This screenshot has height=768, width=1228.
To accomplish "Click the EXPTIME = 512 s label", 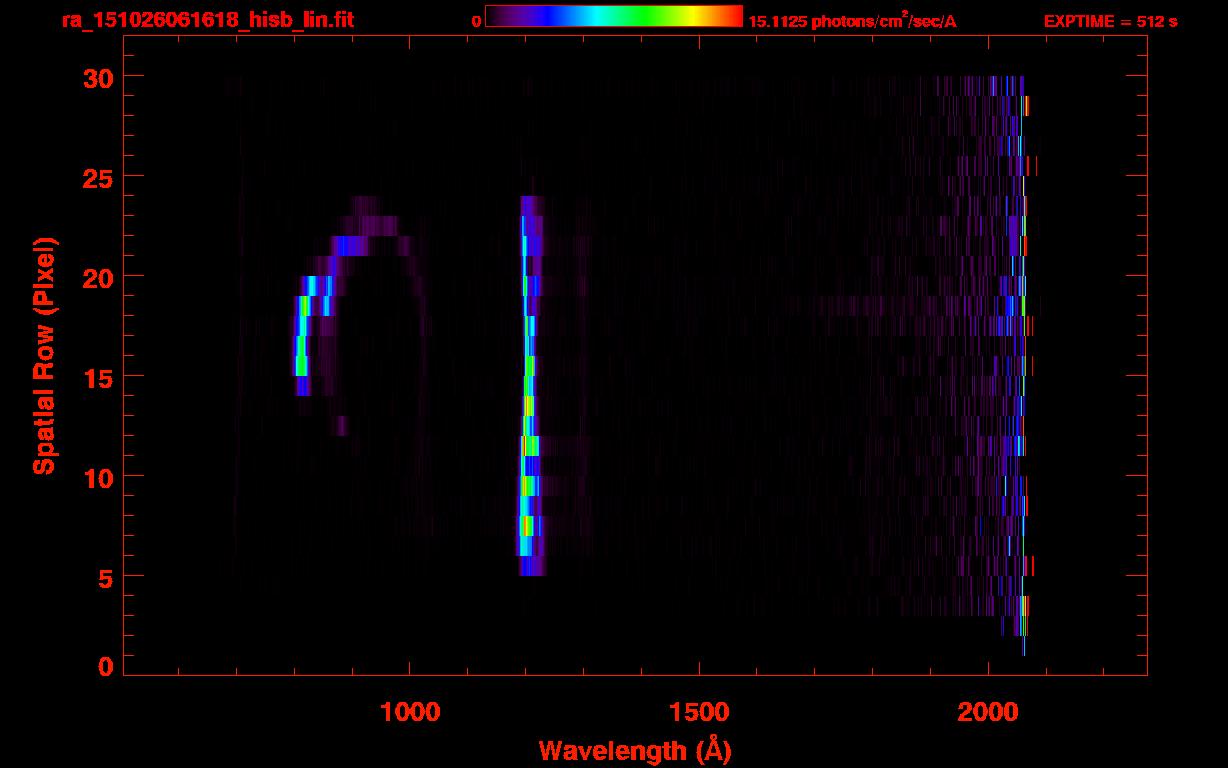I will 1110,21.
